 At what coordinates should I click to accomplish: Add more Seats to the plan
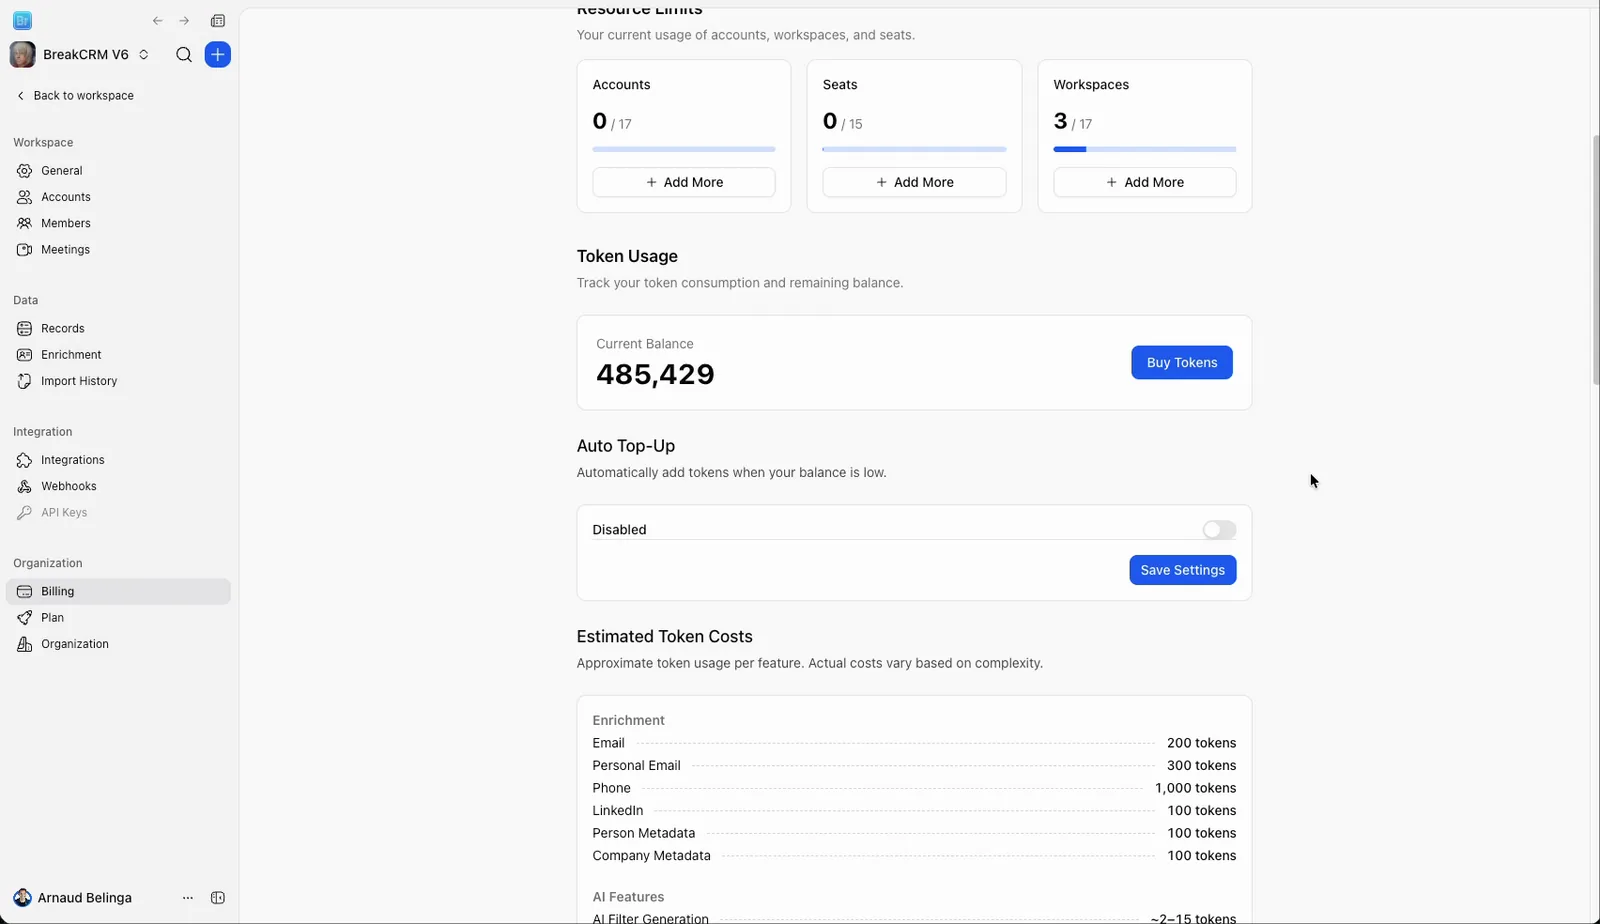914,182
